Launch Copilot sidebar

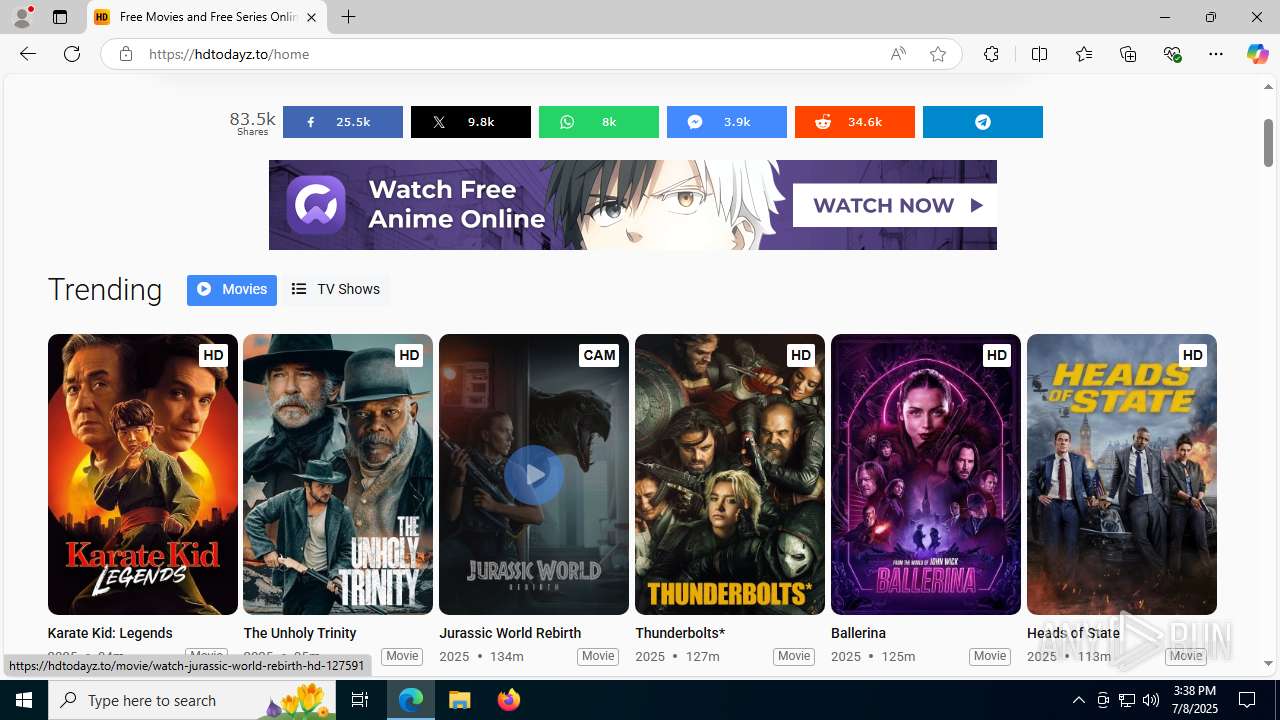1257,54
